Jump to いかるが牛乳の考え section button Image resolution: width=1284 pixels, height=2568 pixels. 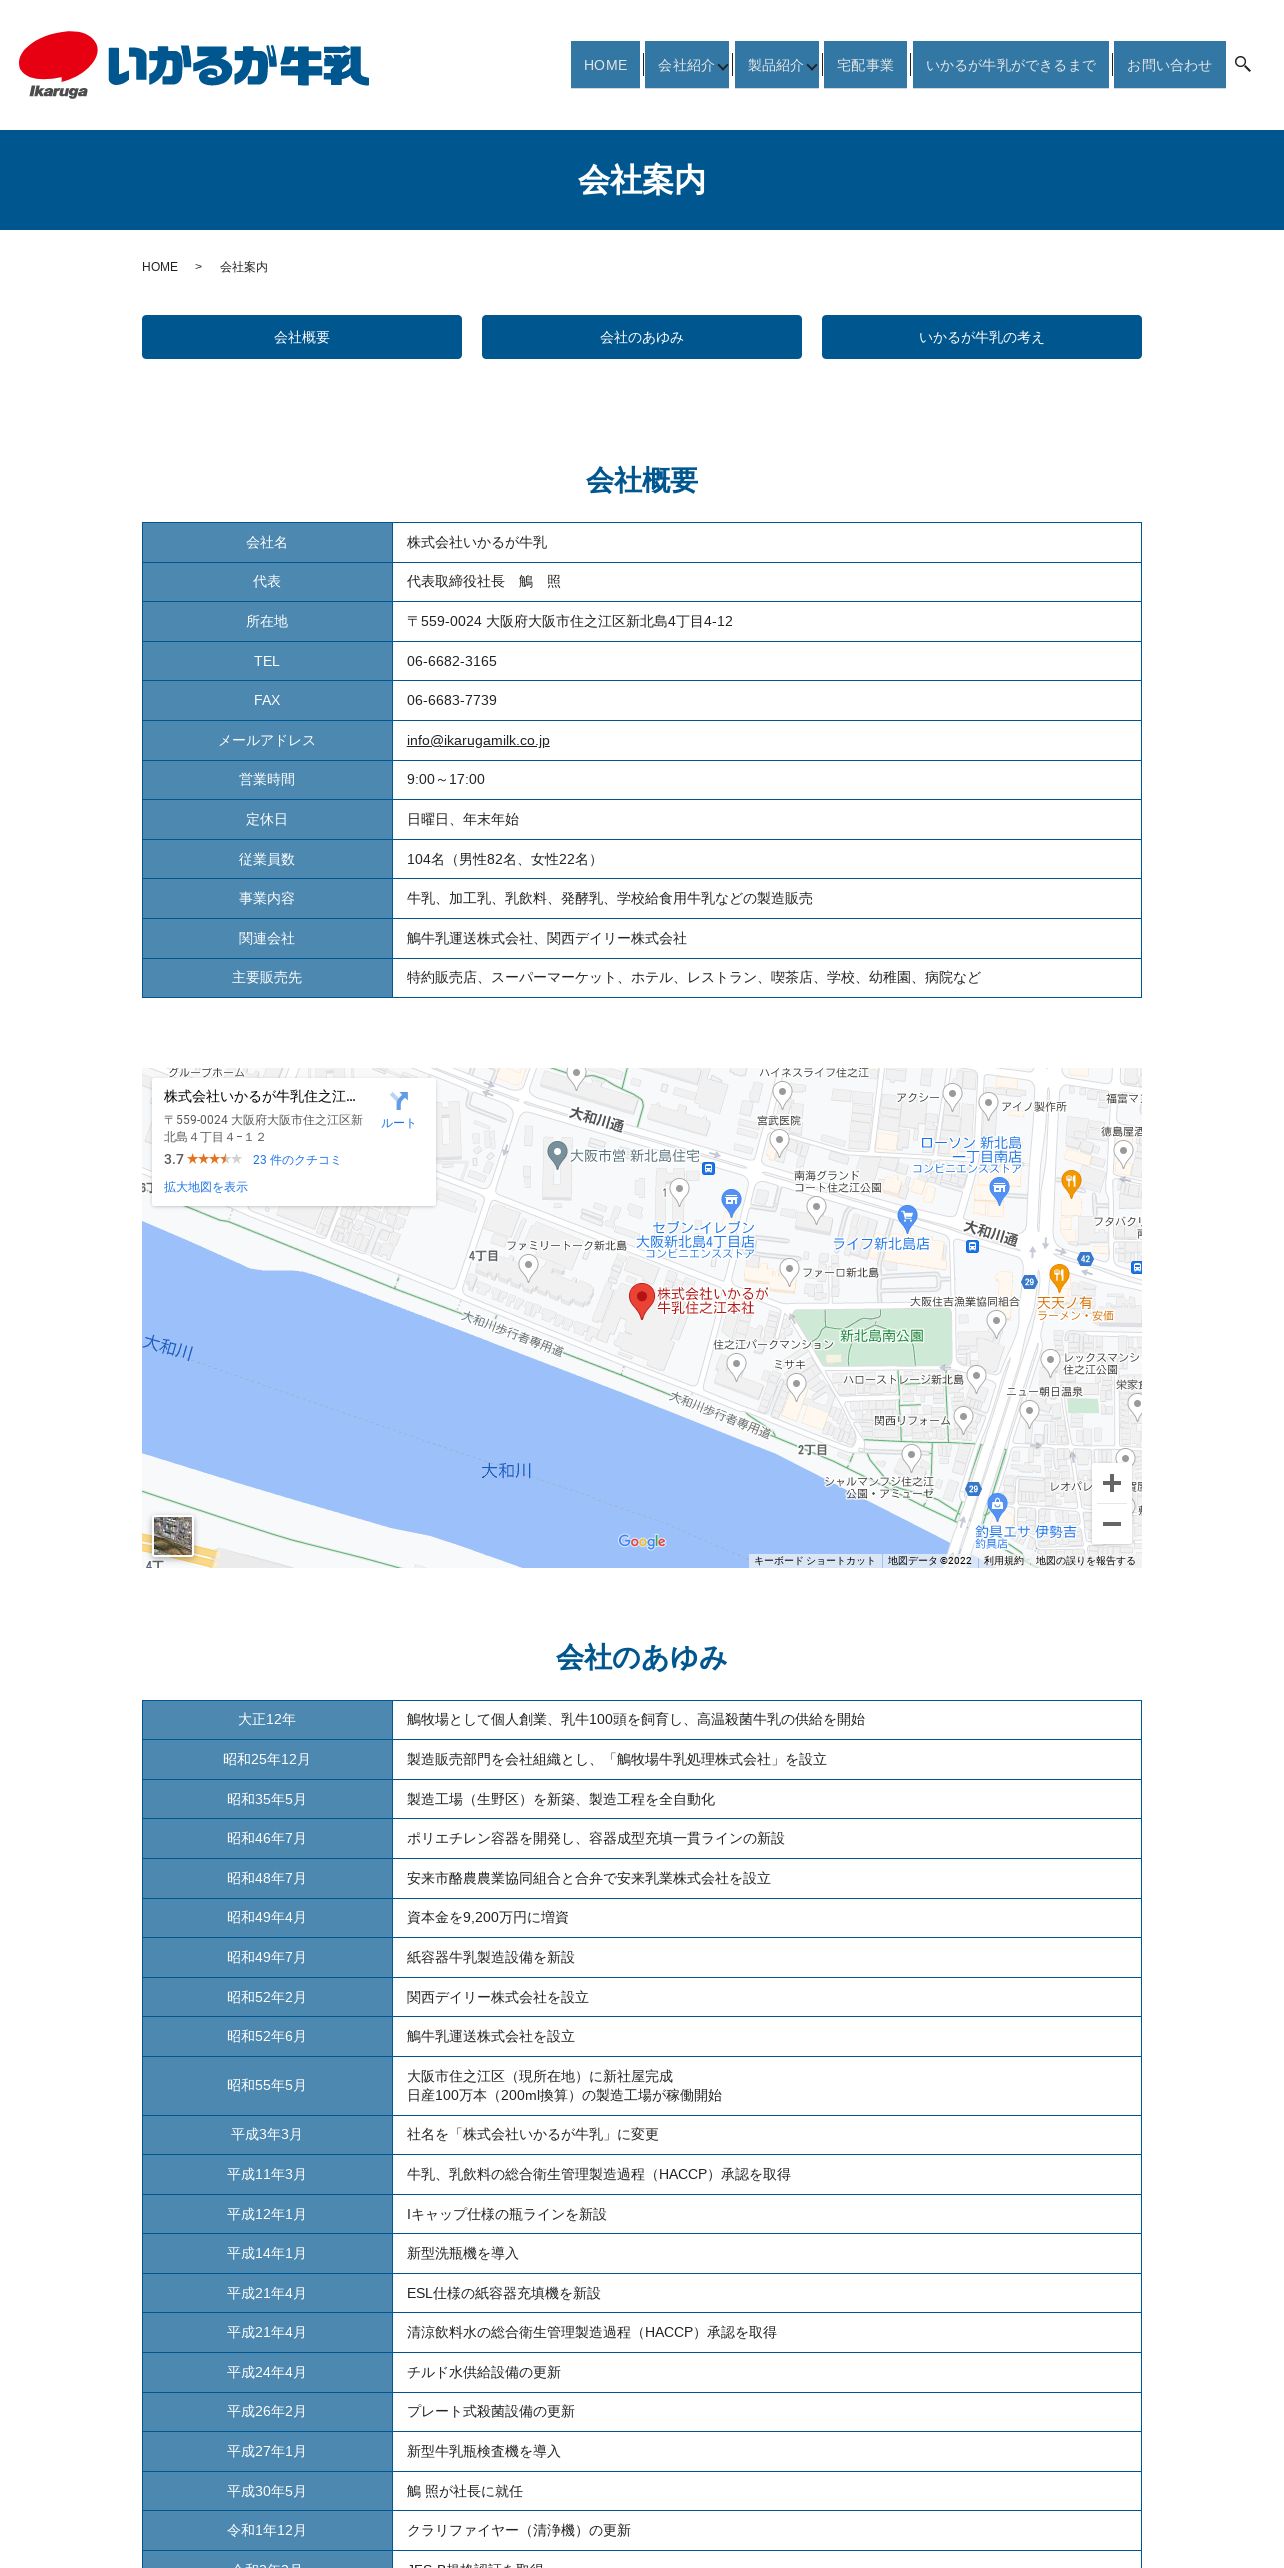[982, 337]
